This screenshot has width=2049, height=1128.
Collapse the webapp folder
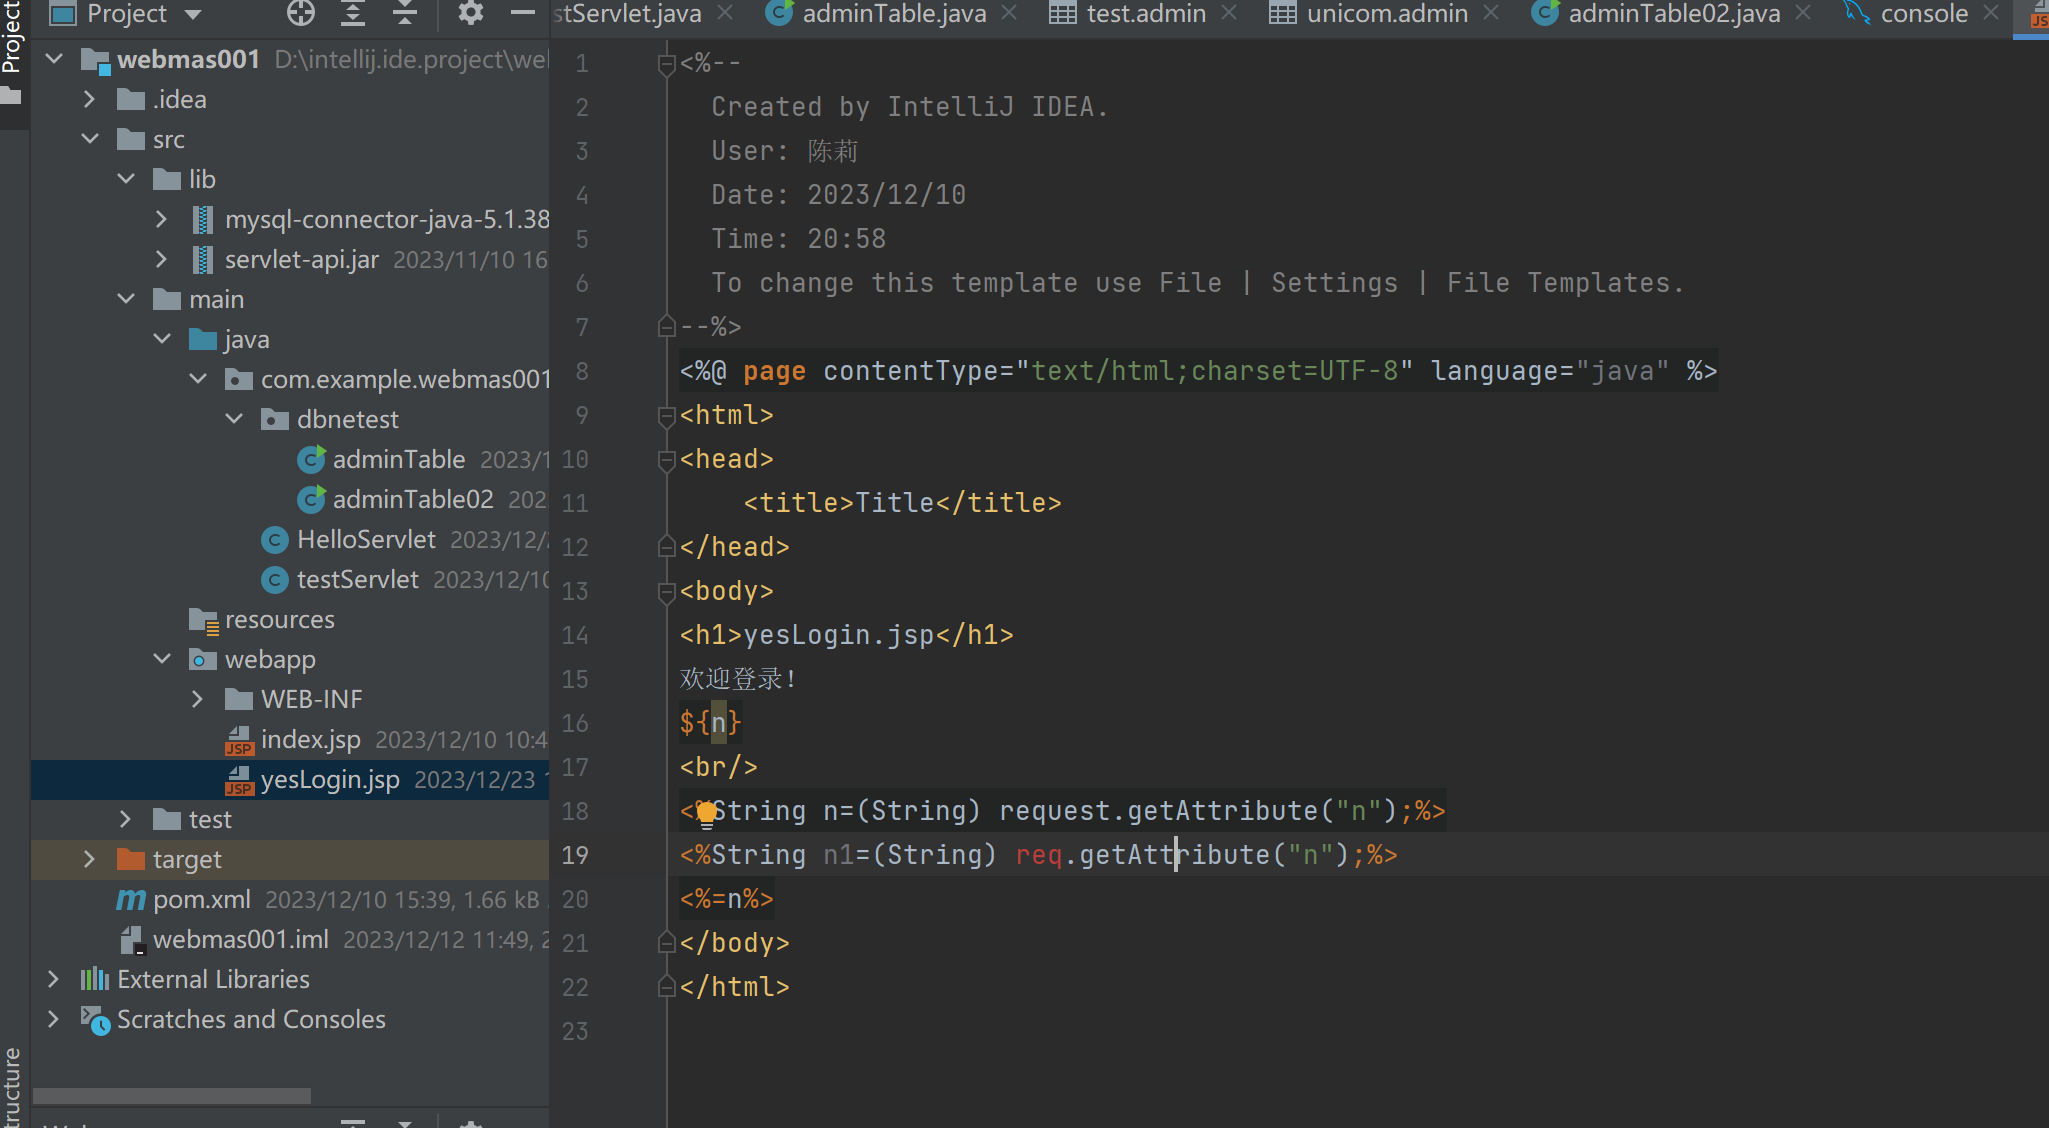click(162, 659)
